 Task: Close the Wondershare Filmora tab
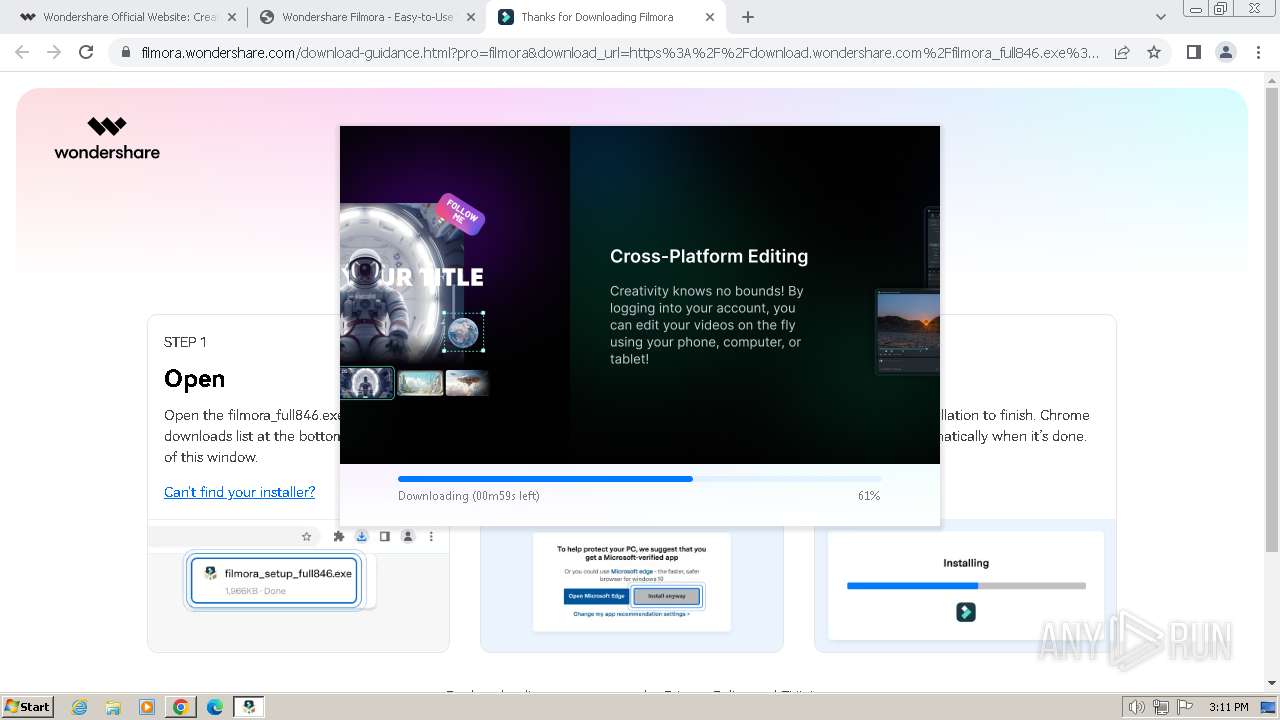click(471, 17)
